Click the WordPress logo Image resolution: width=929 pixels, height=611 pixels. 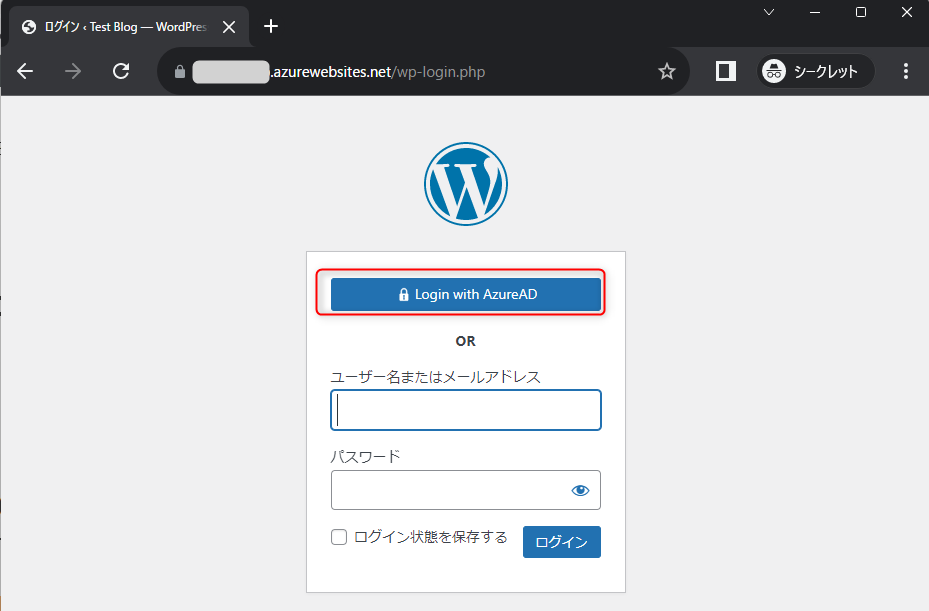[x=466, y=184]
